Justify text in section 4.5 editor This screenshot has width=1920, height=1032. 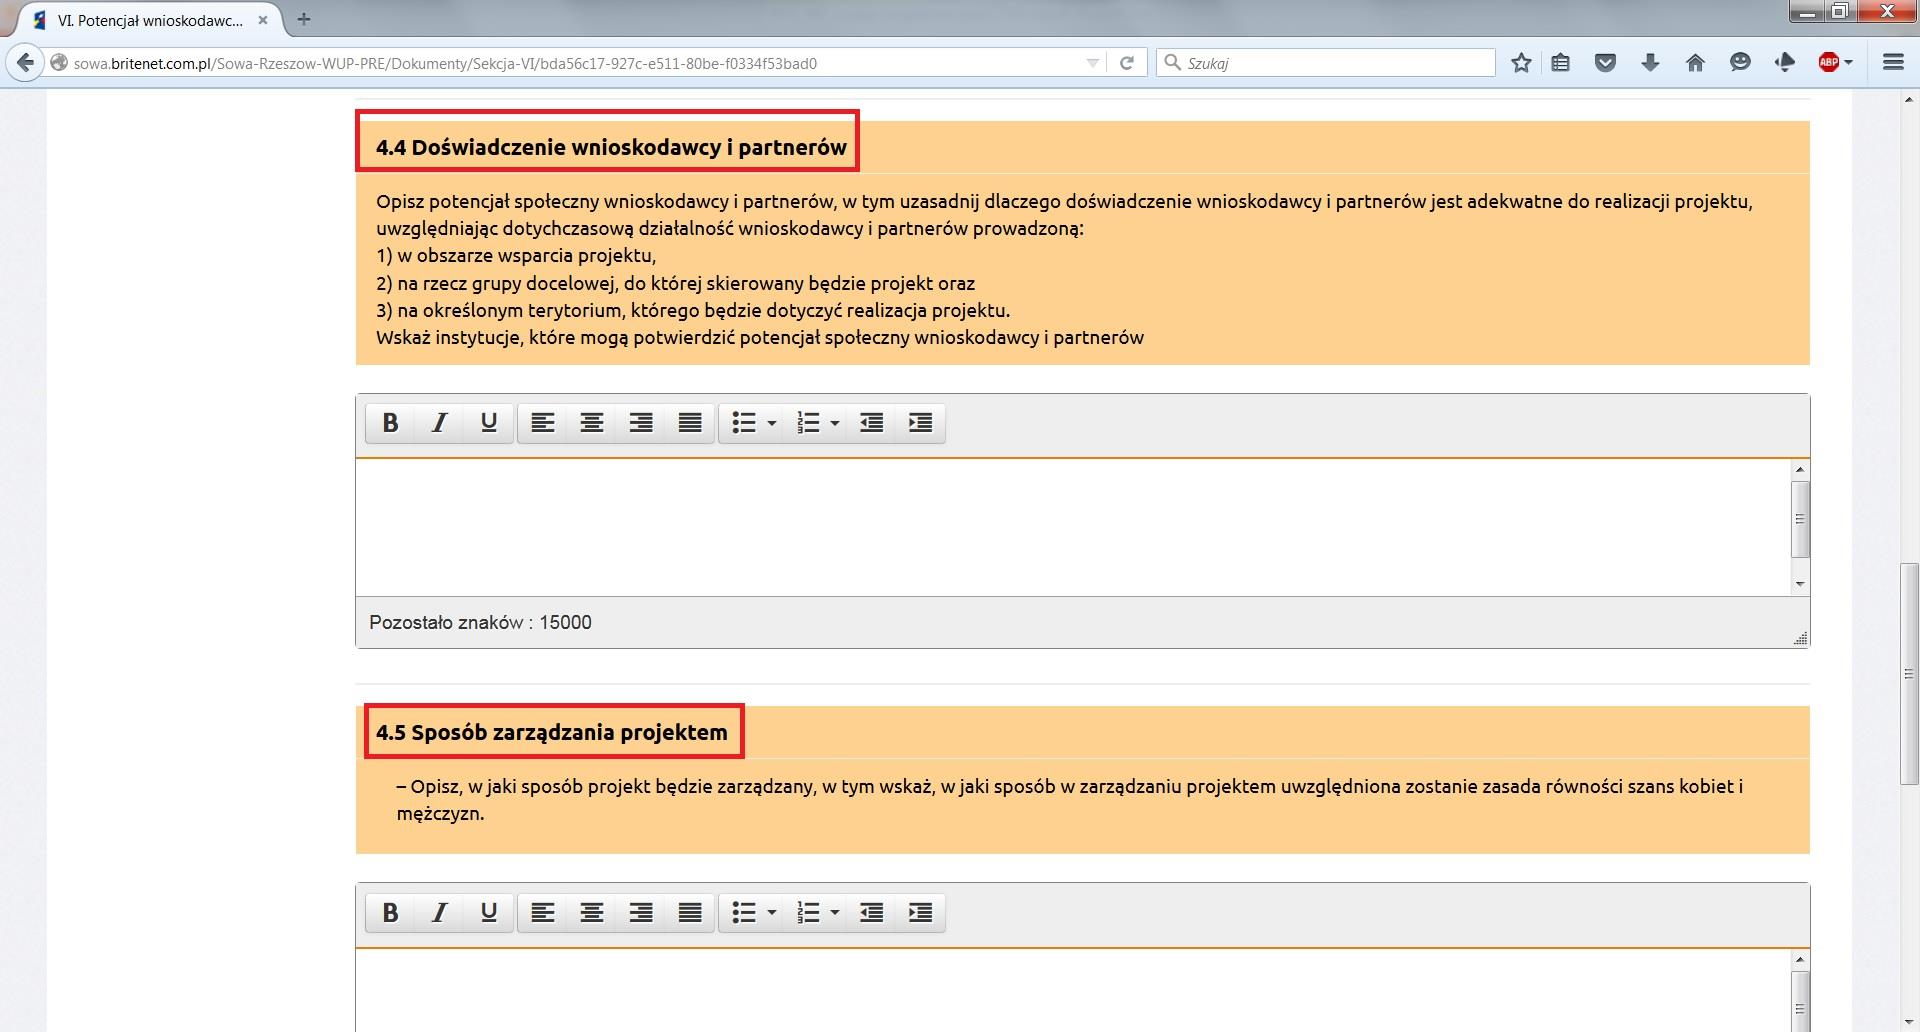[x=690, y=912]
